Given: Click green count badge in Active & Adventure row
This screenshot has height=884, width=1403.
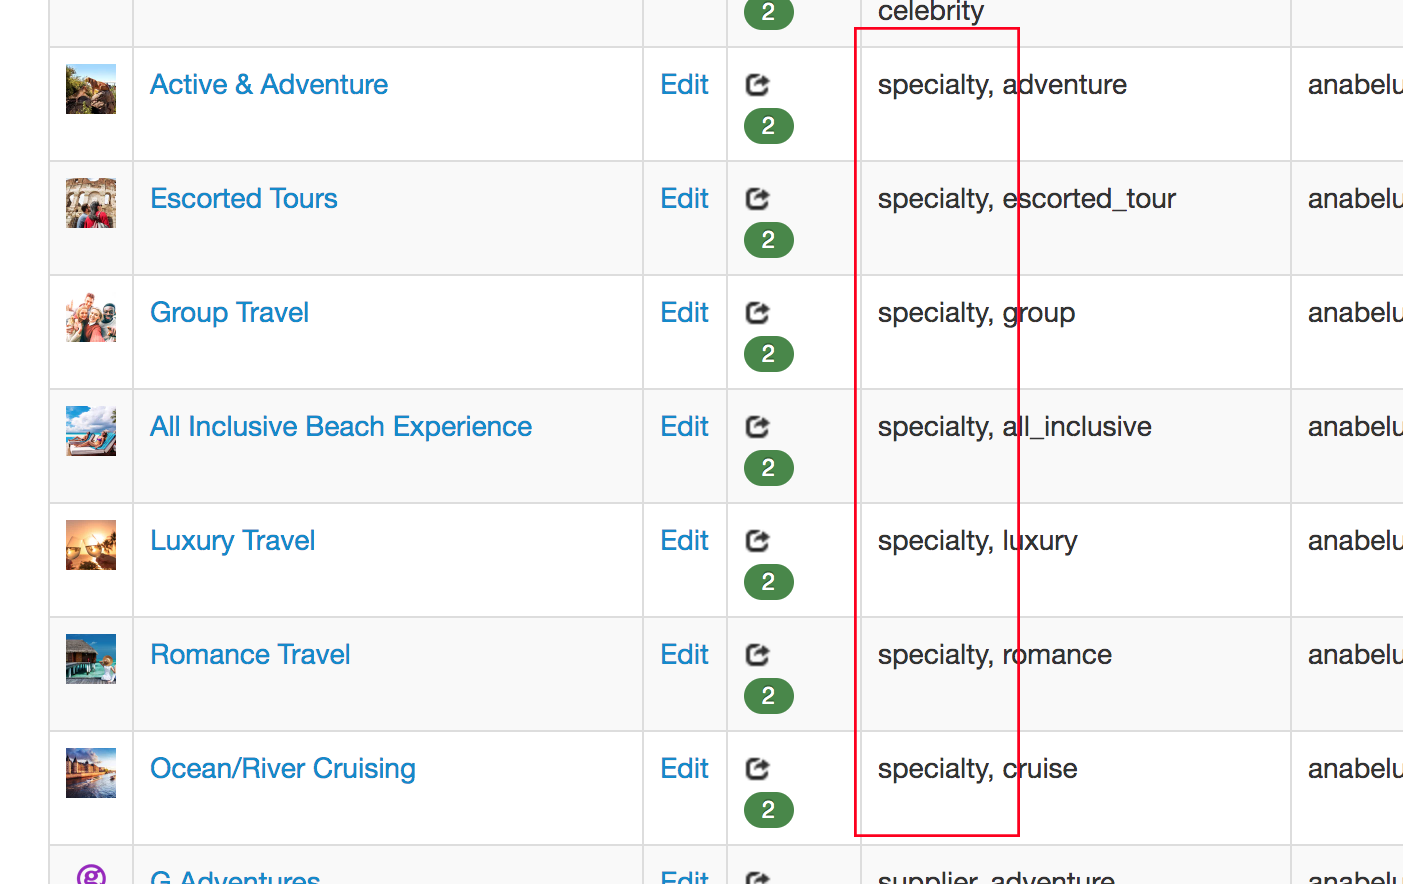Looking at the screenshot, I should (768, 126).
